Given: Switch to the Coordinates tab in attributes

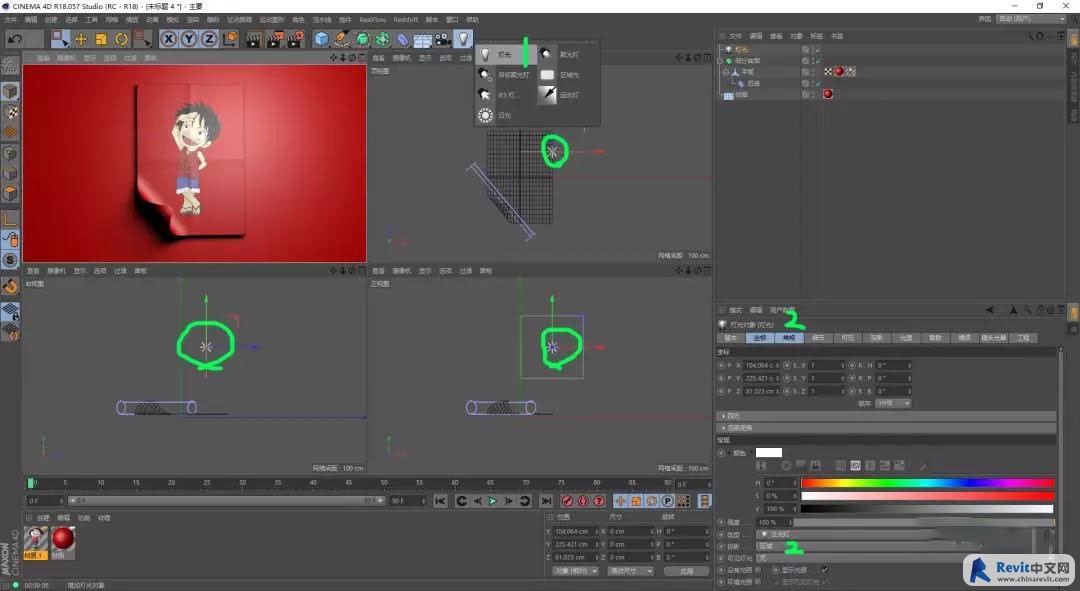Looking at the screenshot, I should click(760, 338).
